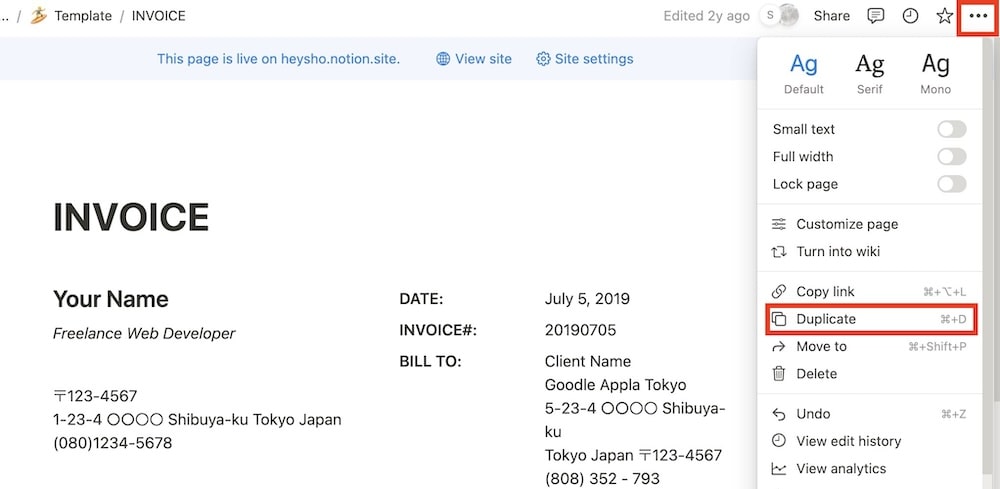Image resolution: width=1000 pixels, height=489 pixels.
Task: Click the Edited 2y ago label
Action: 707,16
